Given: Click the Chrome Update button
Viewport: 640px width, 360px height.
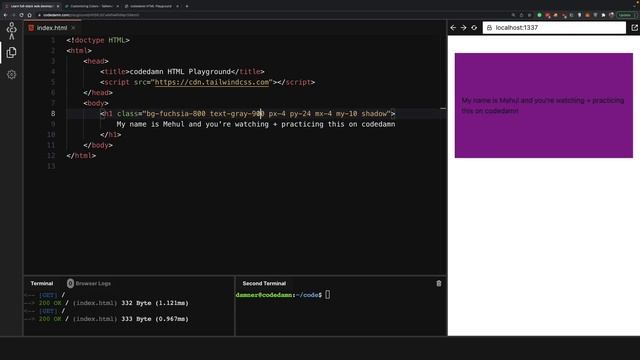Looking at the screenshot, I should coord(625,15).
